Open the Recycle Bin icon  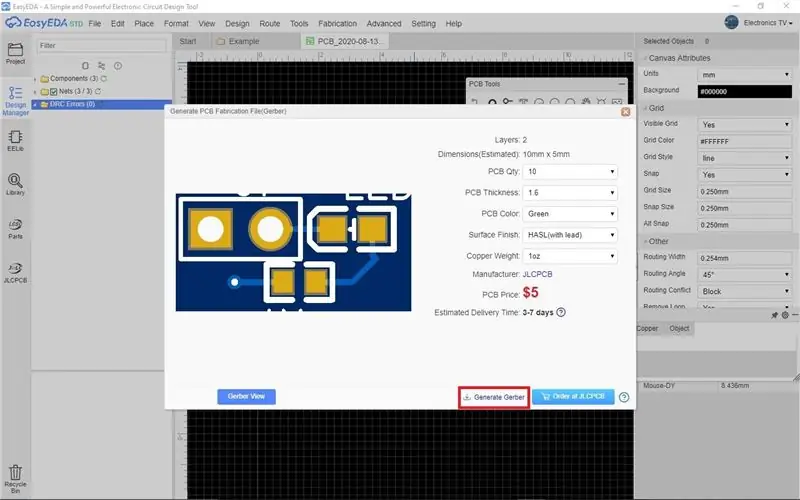[15, 479]
